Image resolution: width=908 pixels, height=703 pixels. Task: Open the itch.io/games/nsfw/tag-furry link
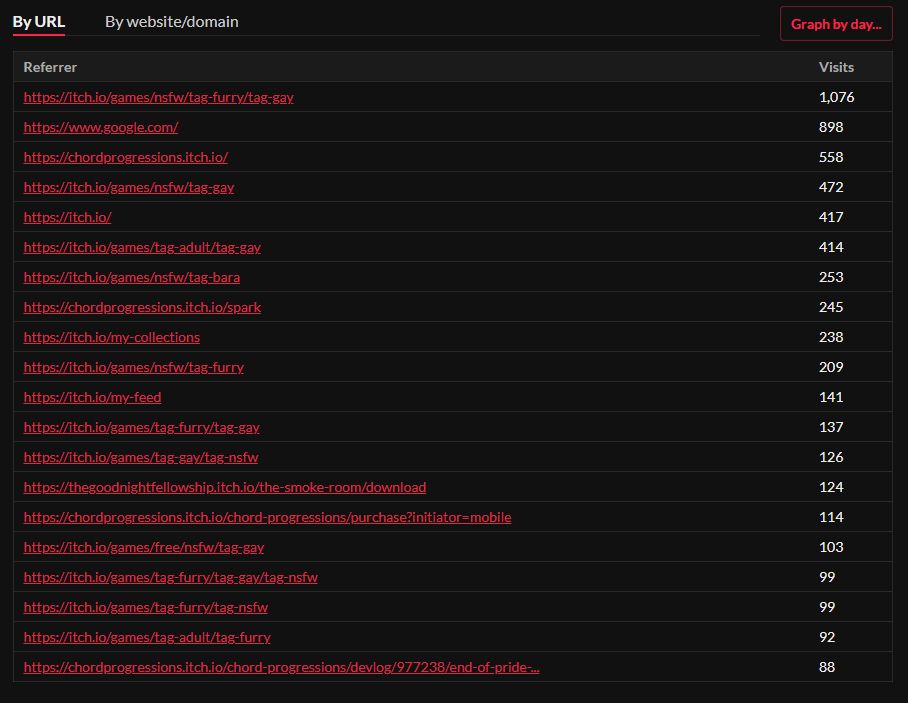134,368
